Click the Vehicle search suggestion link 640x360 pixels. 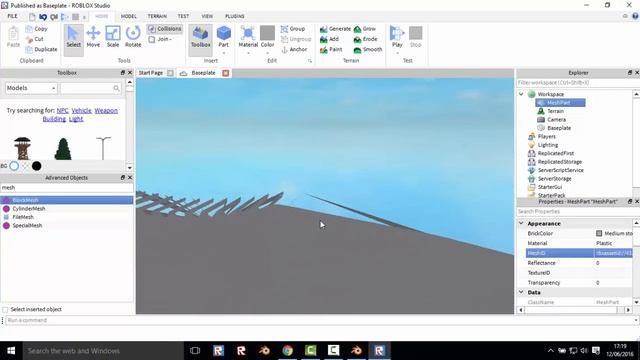click(81, 111)
